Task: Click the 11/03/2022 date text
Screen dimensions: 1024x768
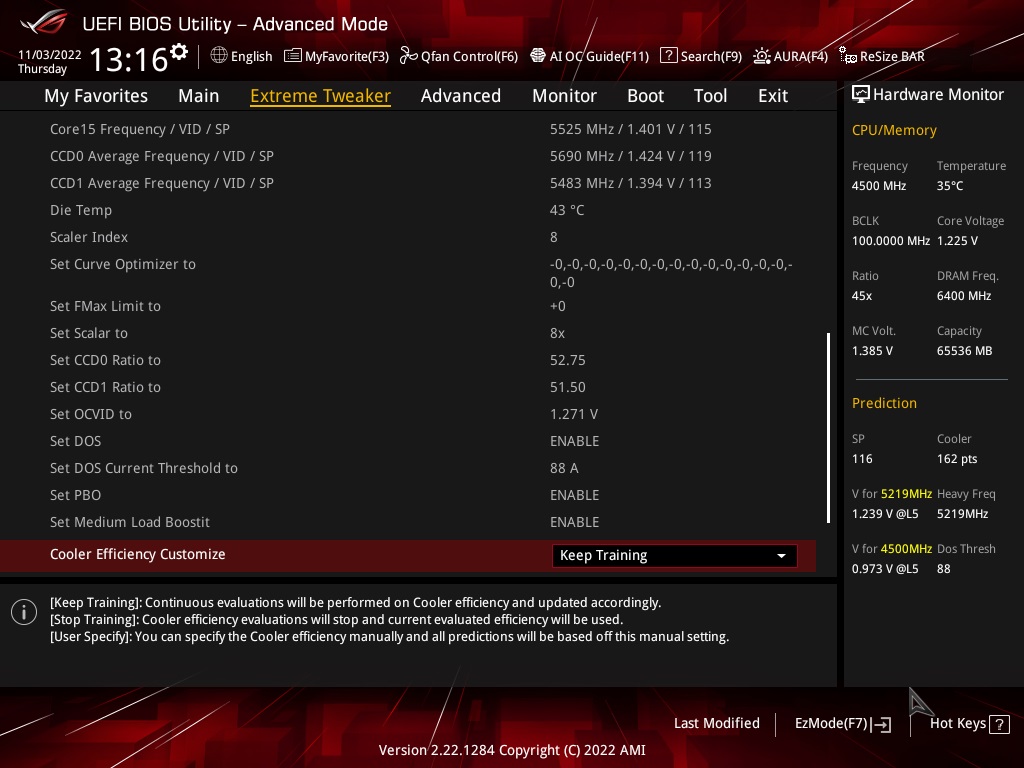Action: tap(50, 55)
